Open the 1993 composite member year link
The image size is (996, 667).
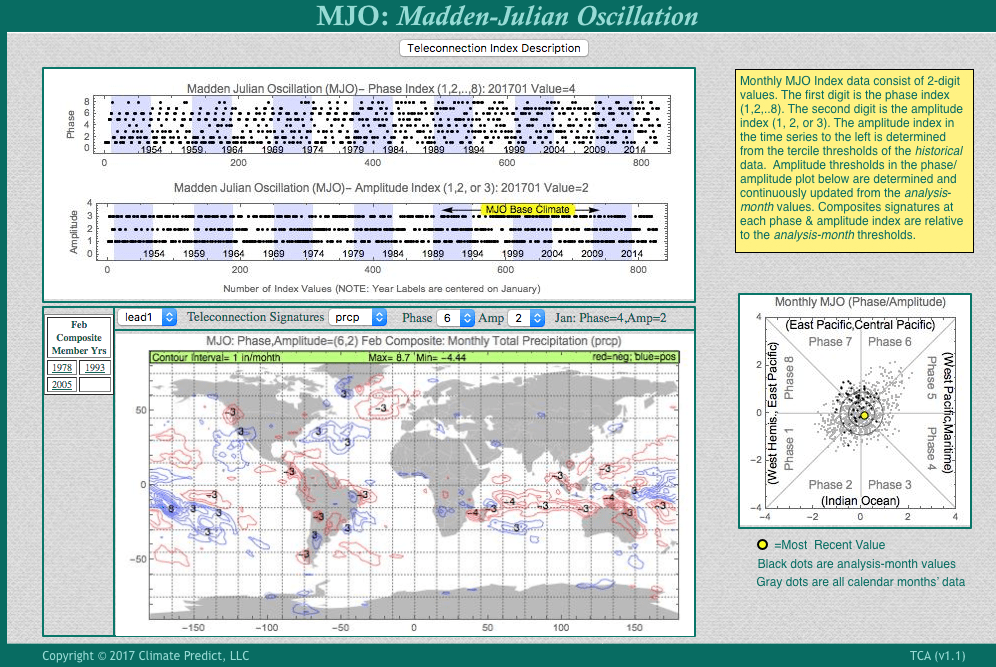tap(95, 367)
